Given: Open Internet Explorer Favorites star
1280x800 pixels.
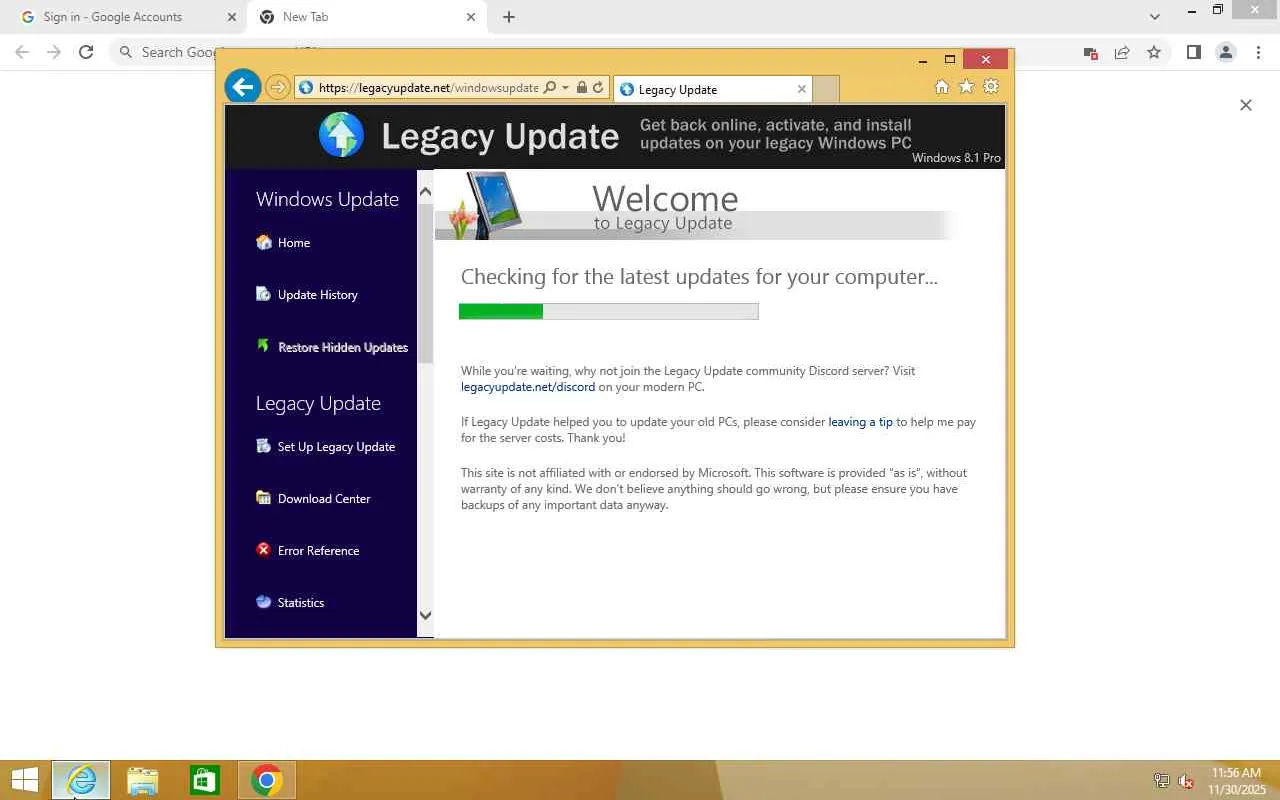Looking at the screenshot, I should 966,87.
